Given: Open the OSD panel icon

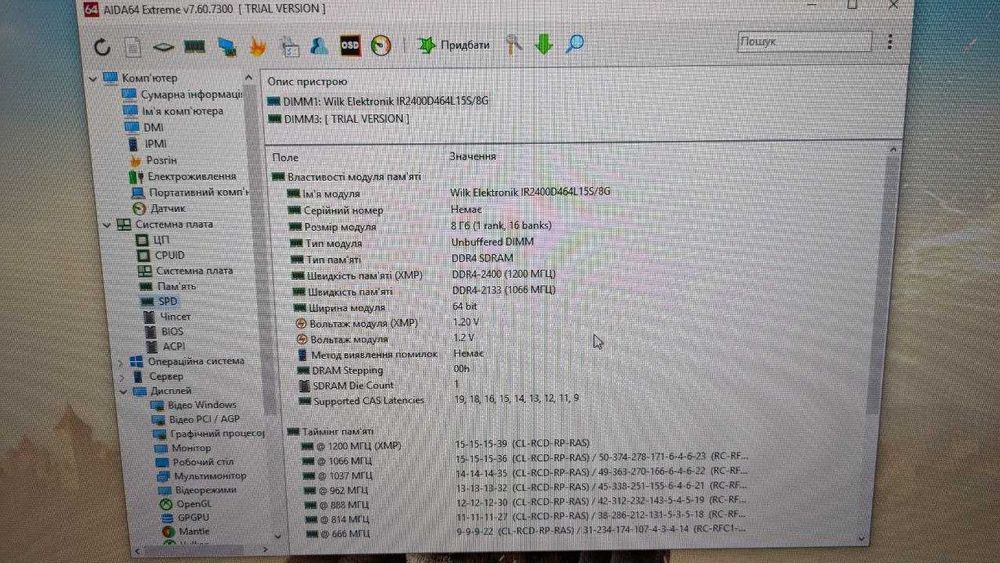Looking at the screenshot, I should pos(349,45).
